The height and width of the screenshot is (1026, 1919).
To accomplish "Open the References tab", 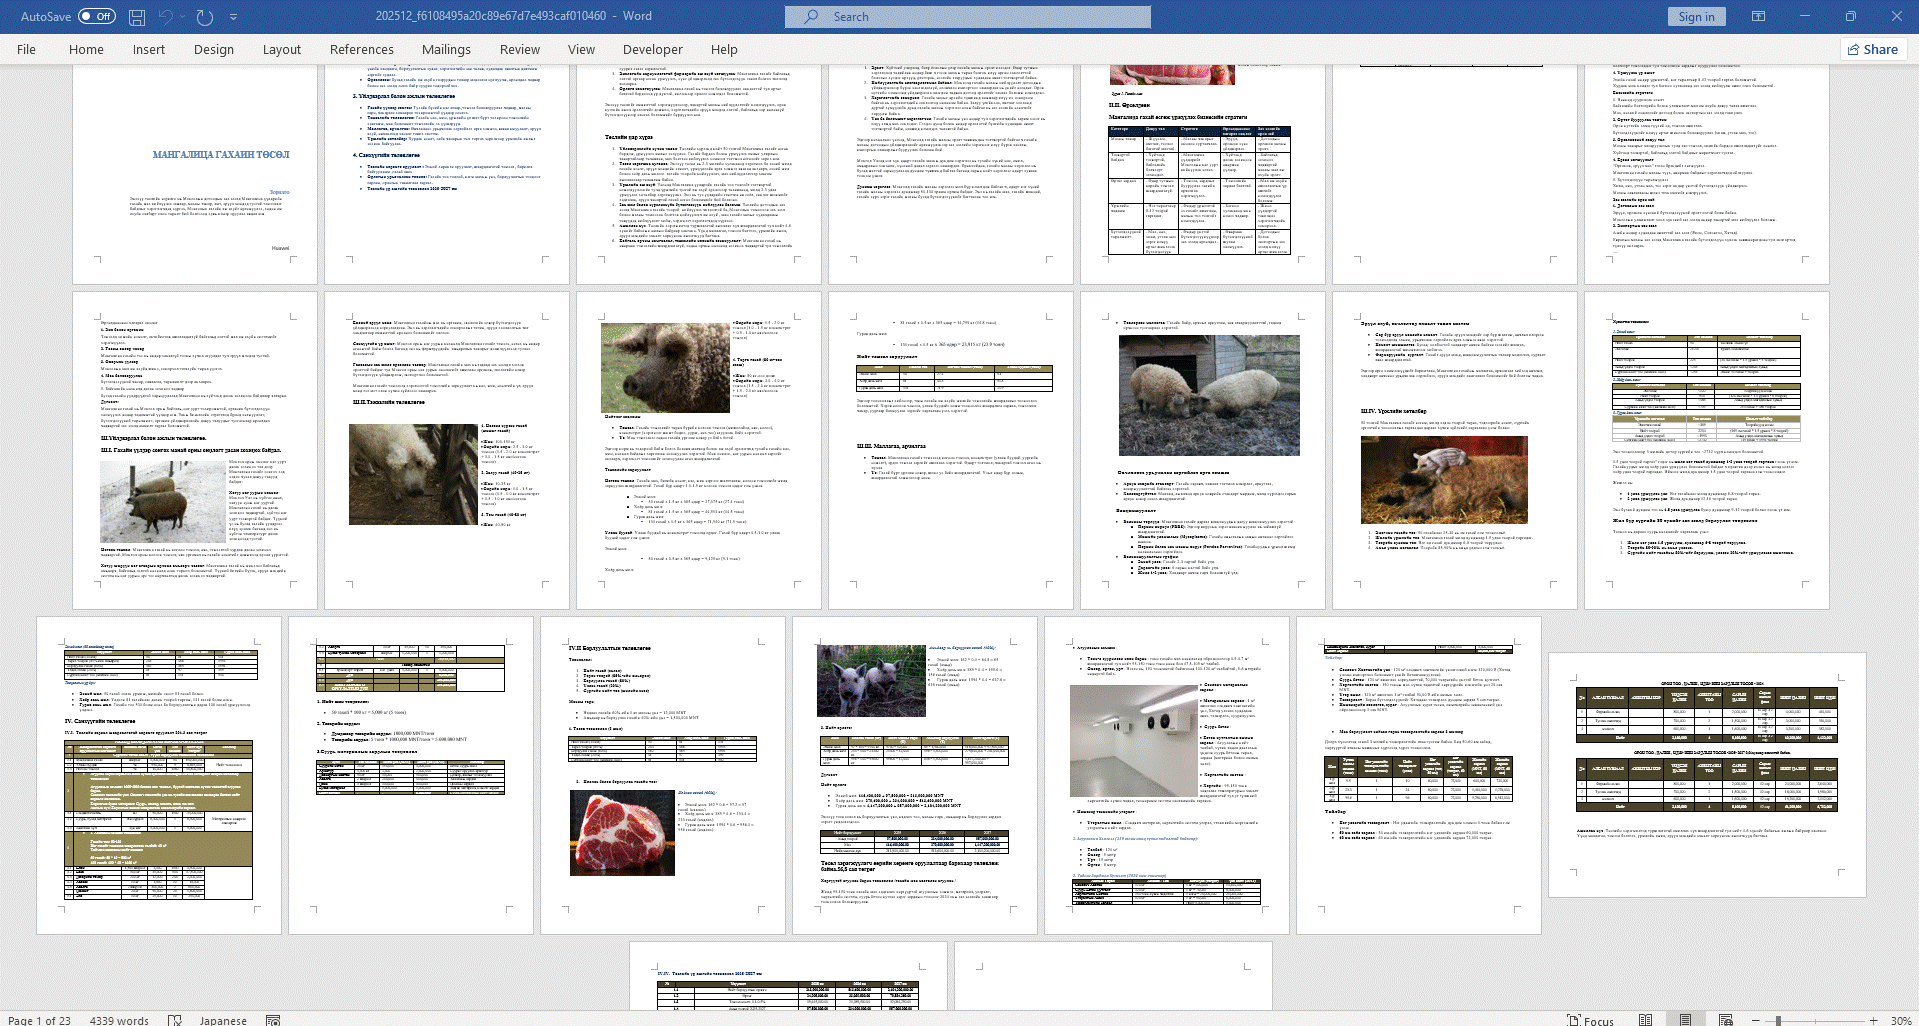I will point(361,49).
